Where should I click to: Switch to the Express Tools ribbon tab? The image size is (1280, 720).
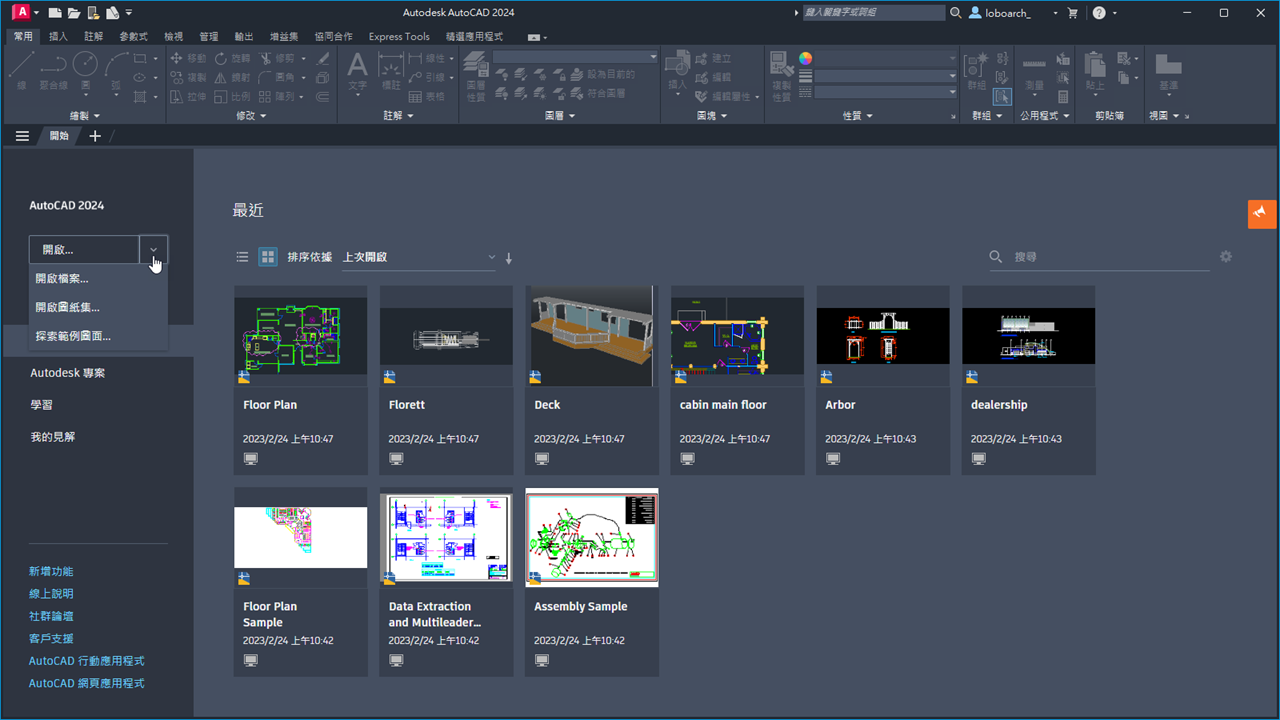tap(399, 37)
